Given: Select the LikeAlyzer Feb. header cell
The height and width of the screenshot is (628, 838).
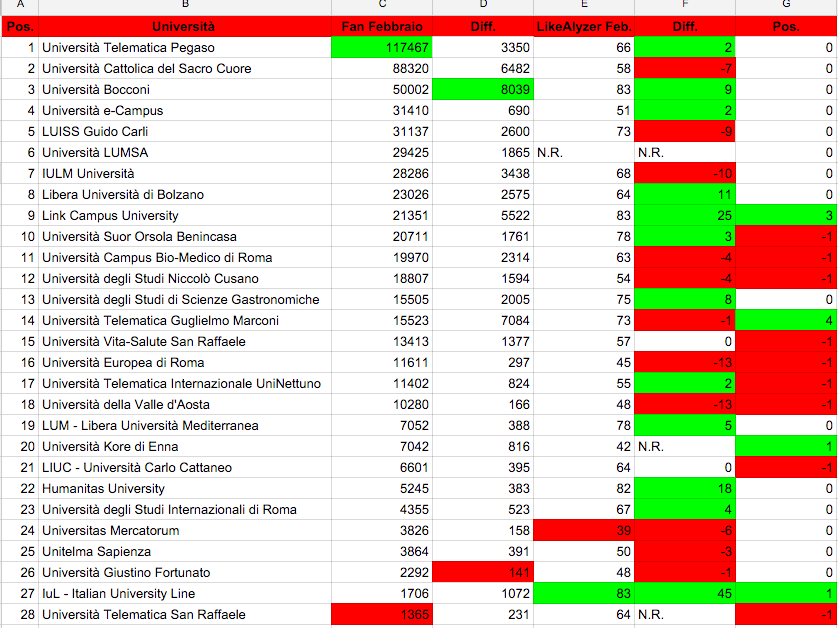Looking at the screenshot, I should pos(584,27).
